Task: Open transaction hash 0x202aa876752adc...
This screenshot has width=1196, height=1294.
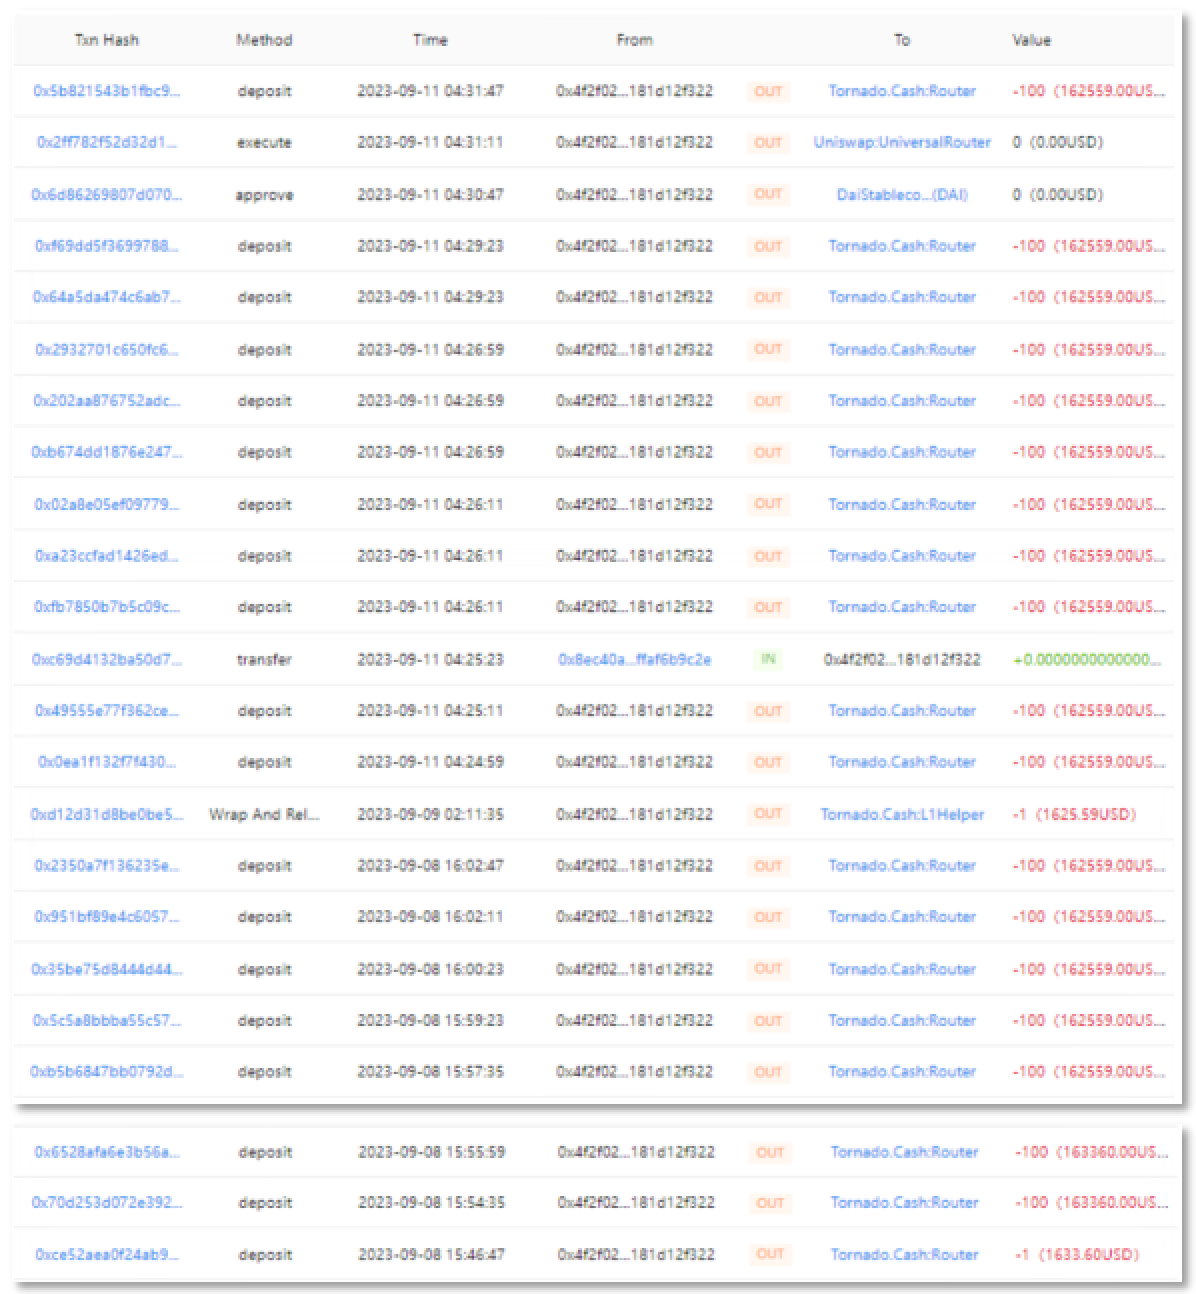Action: point(107,401)
